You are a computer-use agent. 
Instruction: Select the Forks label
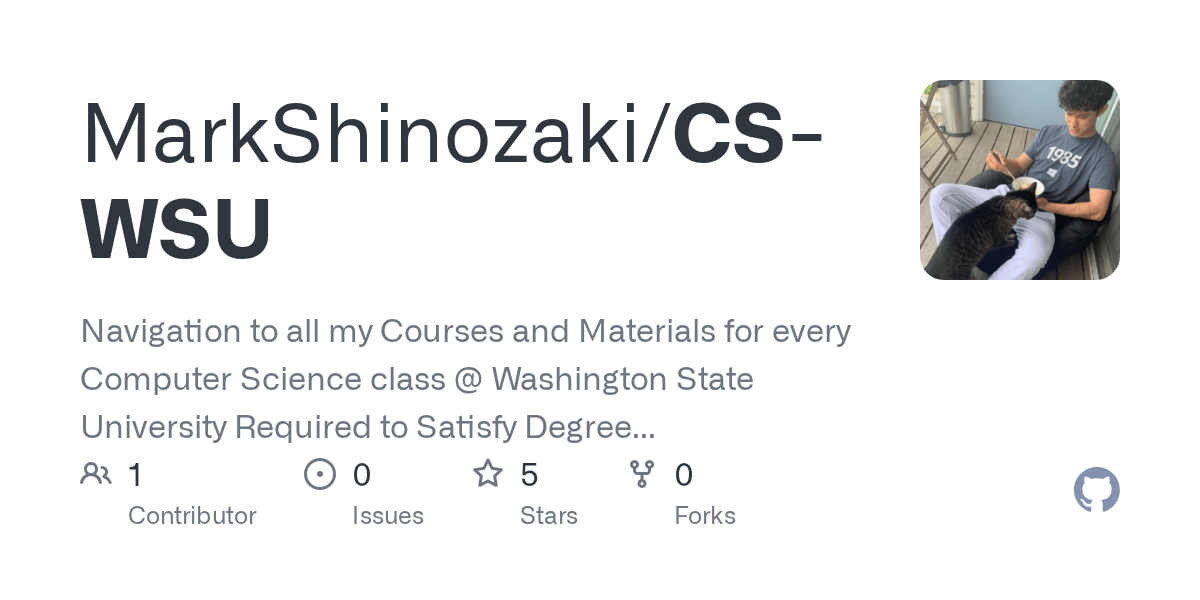click(x=705, y=516)
